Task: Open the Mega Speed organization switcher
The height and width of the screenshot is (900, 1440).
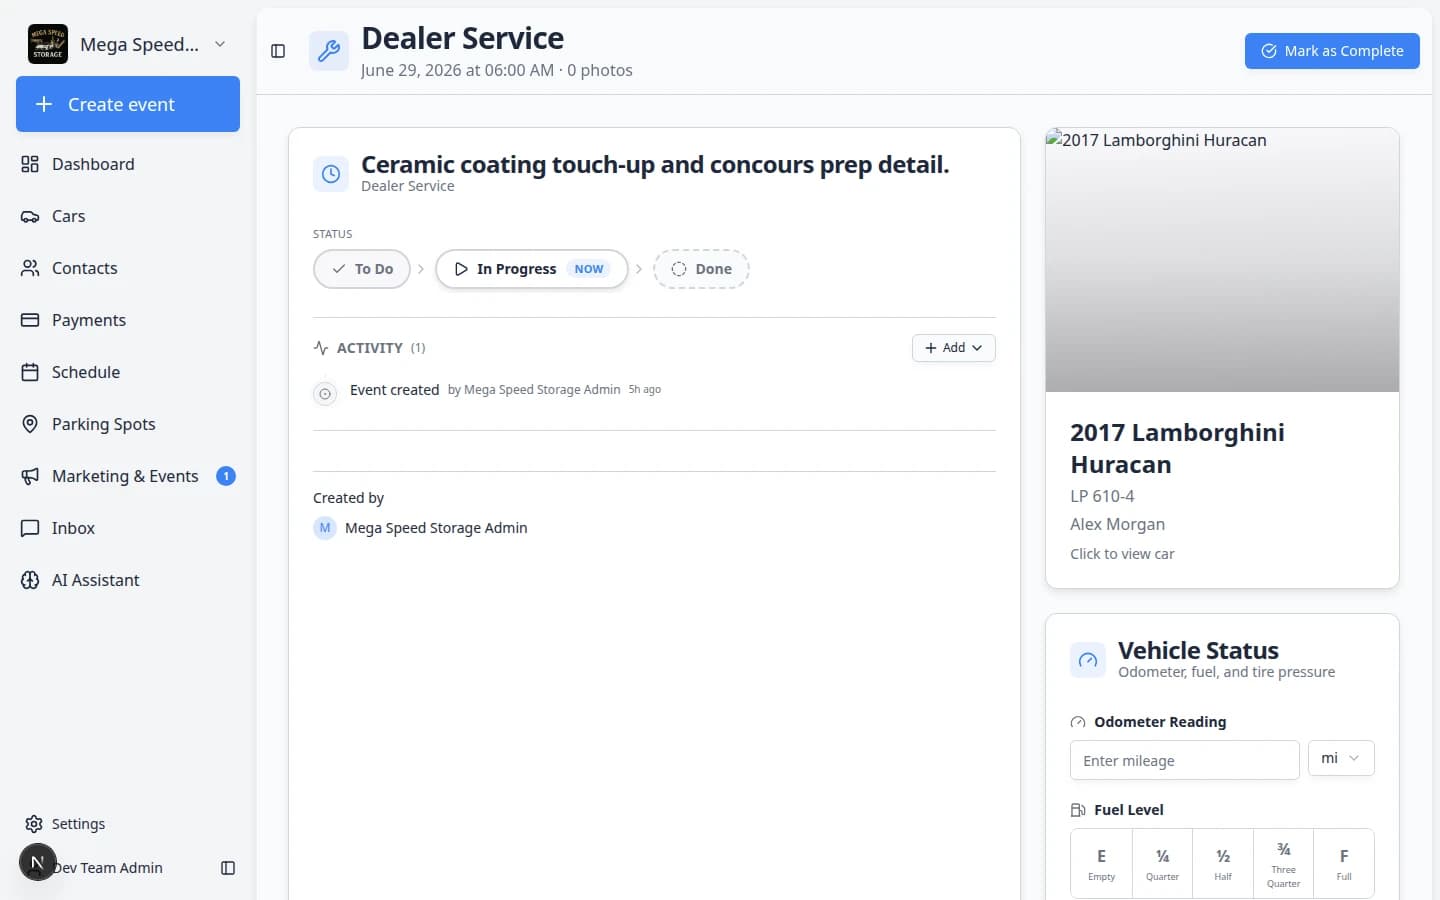Action: coord(128,44)
